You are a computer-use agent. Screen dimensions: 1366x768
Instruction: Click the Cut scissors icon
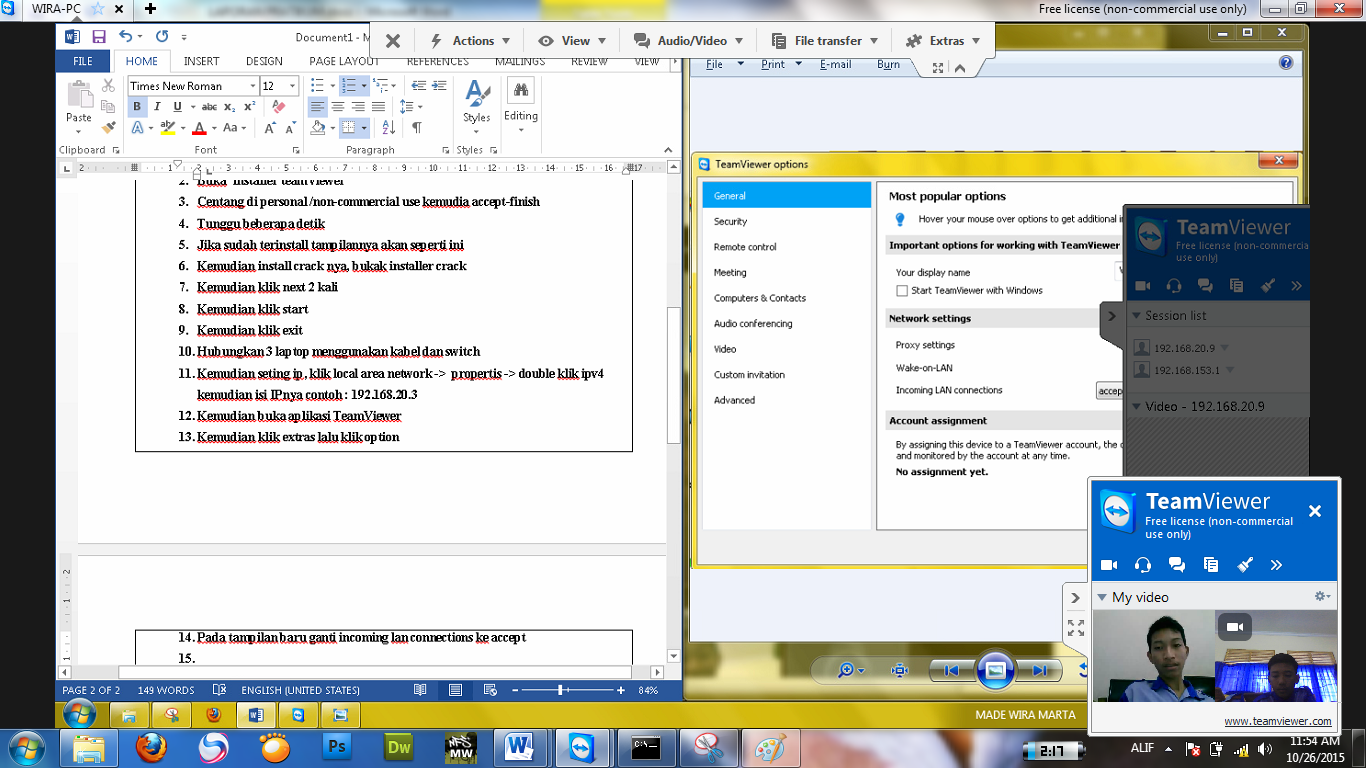tap(108, 86)
